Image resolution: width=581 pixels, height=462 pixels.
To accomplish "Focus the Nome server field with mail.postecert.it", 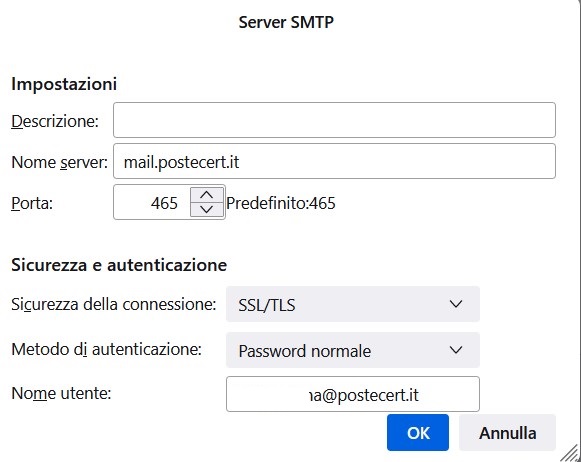I will coord(334,161).
